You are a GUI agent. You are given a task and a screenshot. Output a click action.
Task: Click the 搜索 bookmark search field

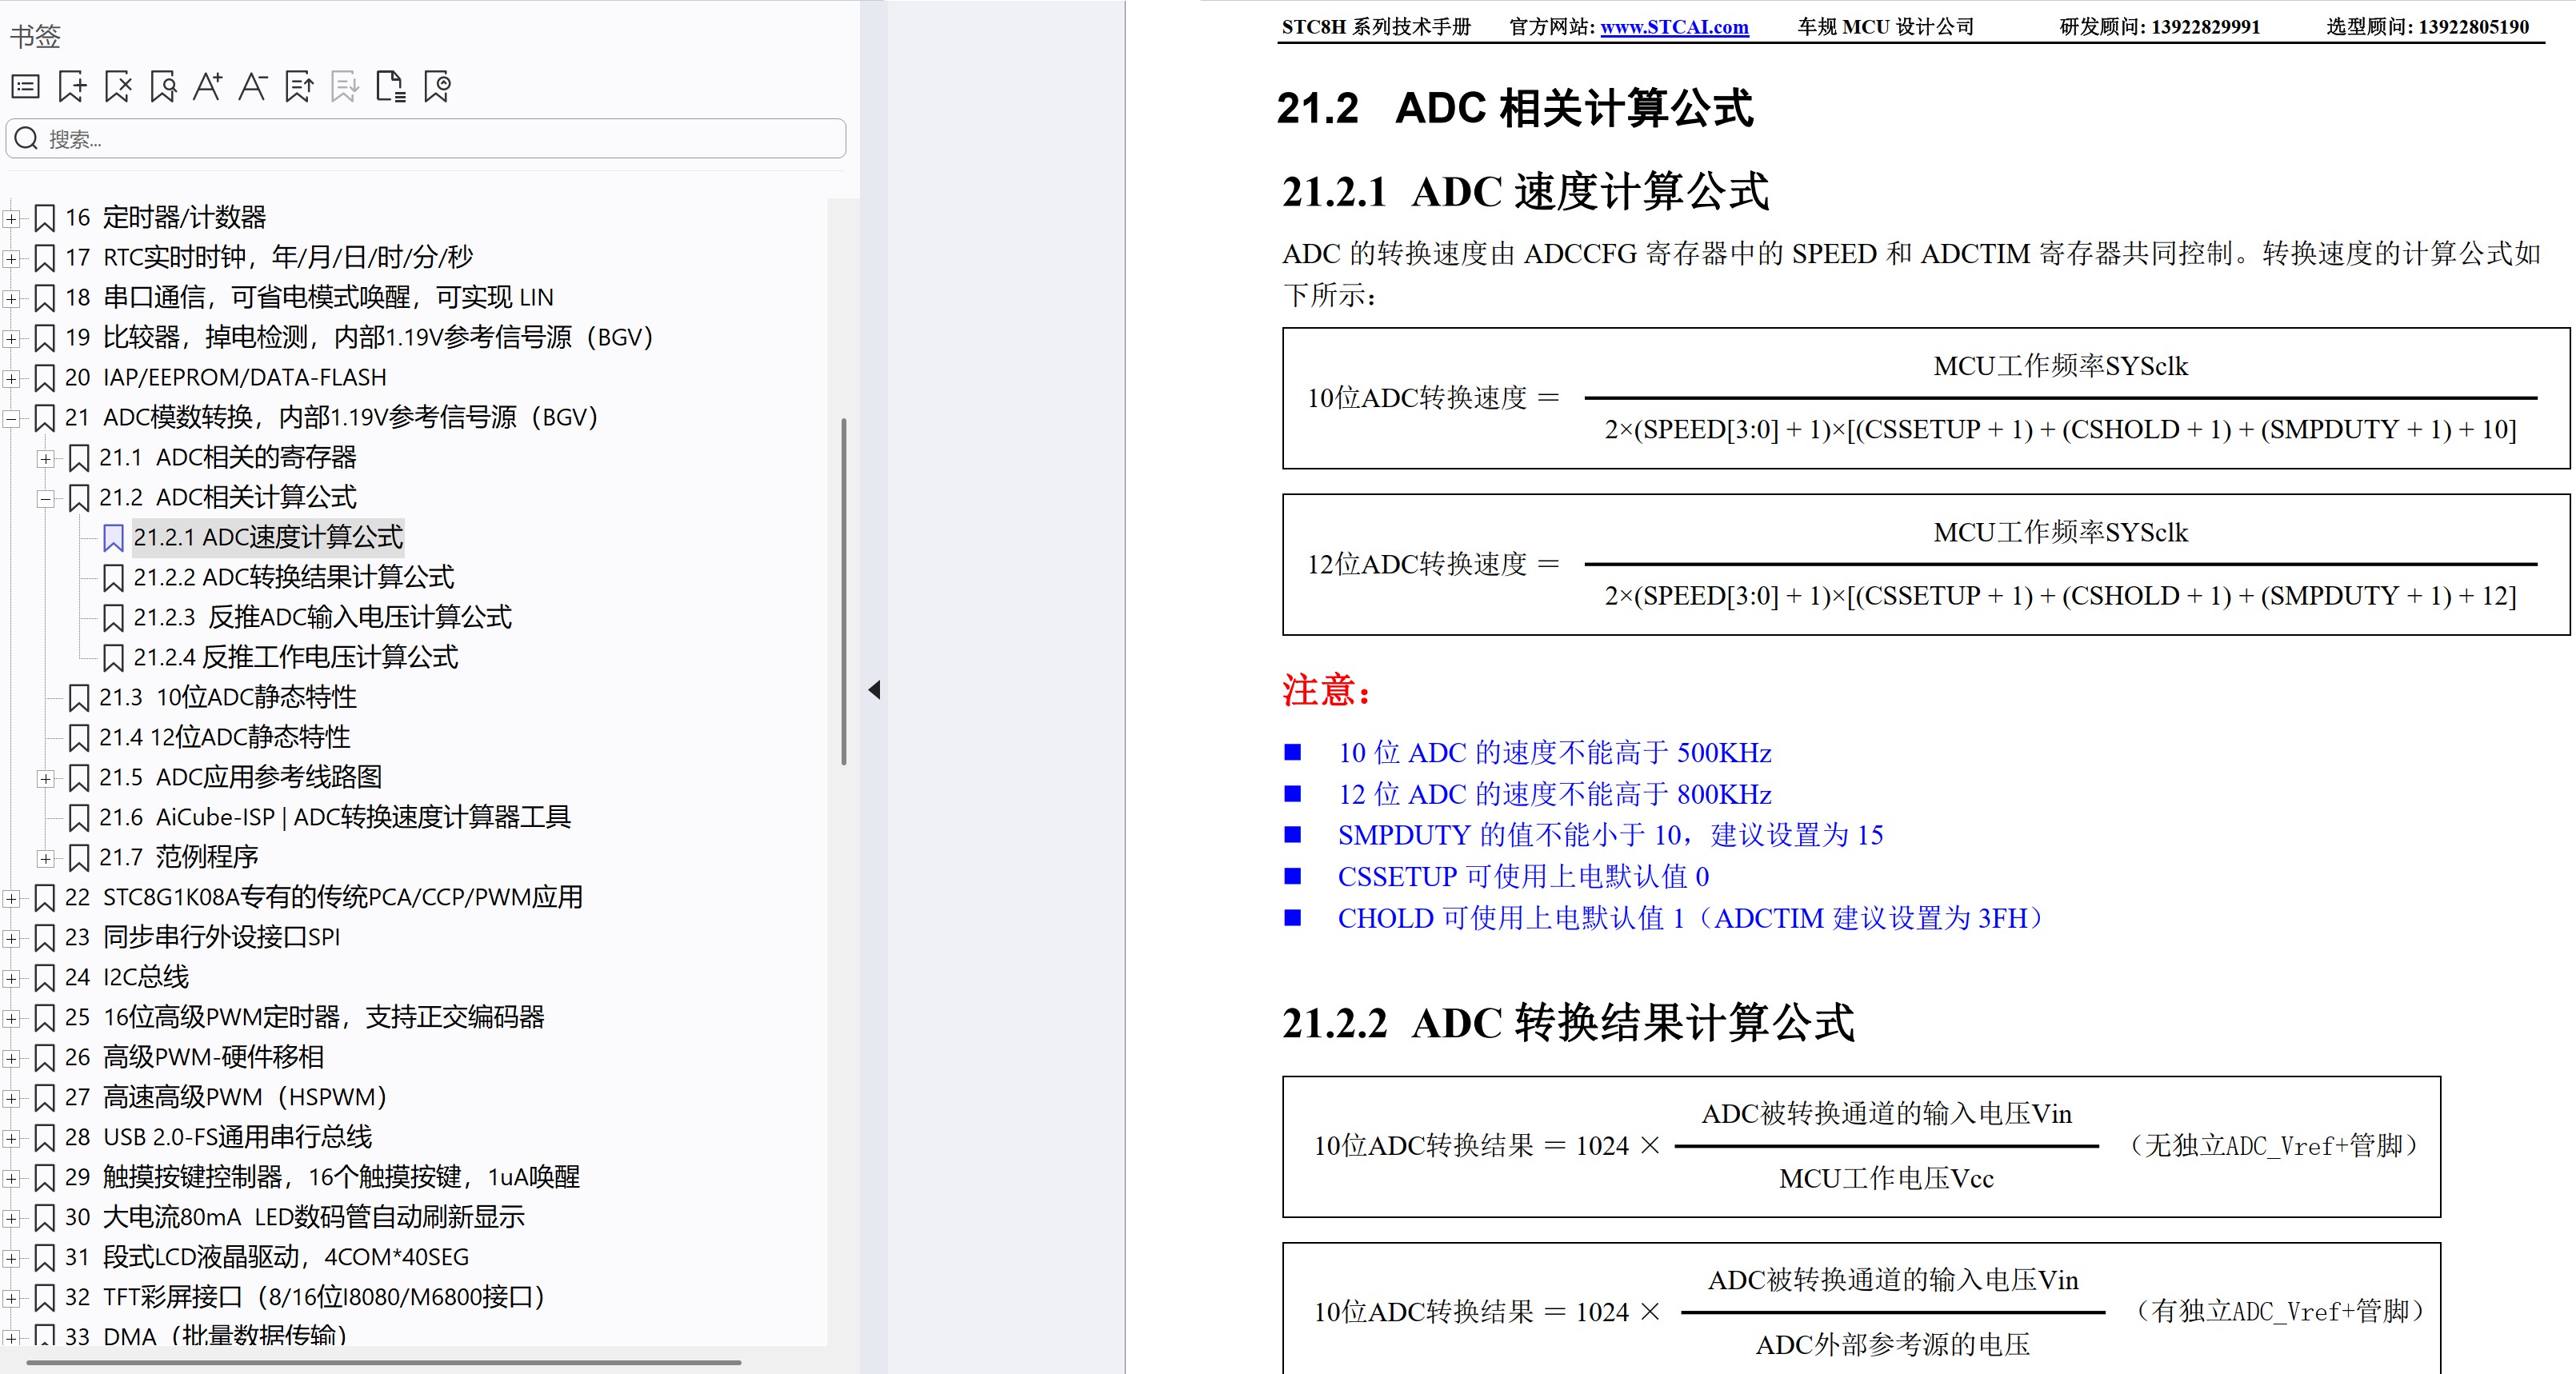426,139
